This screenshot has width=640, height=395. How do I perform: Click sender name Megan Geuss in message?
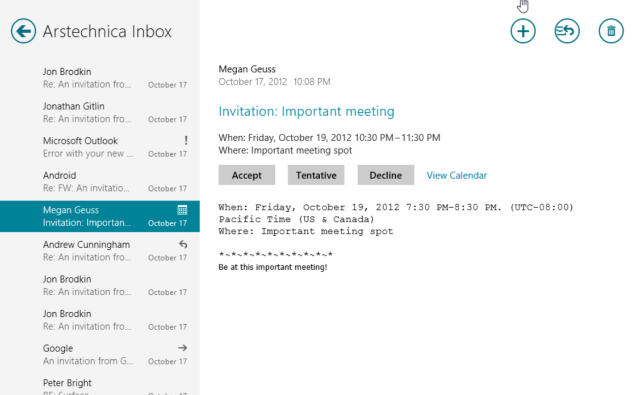point(247,69)
